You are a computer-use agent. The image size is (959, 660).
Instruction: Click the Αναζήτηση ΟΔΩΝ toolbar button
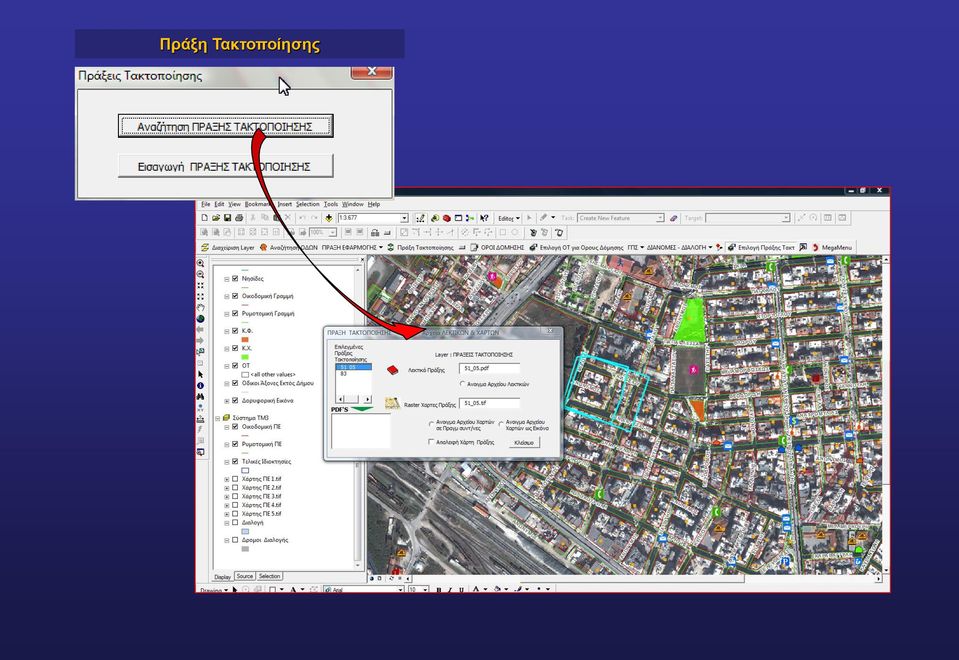pyautogui.click(x=289, y=248)
